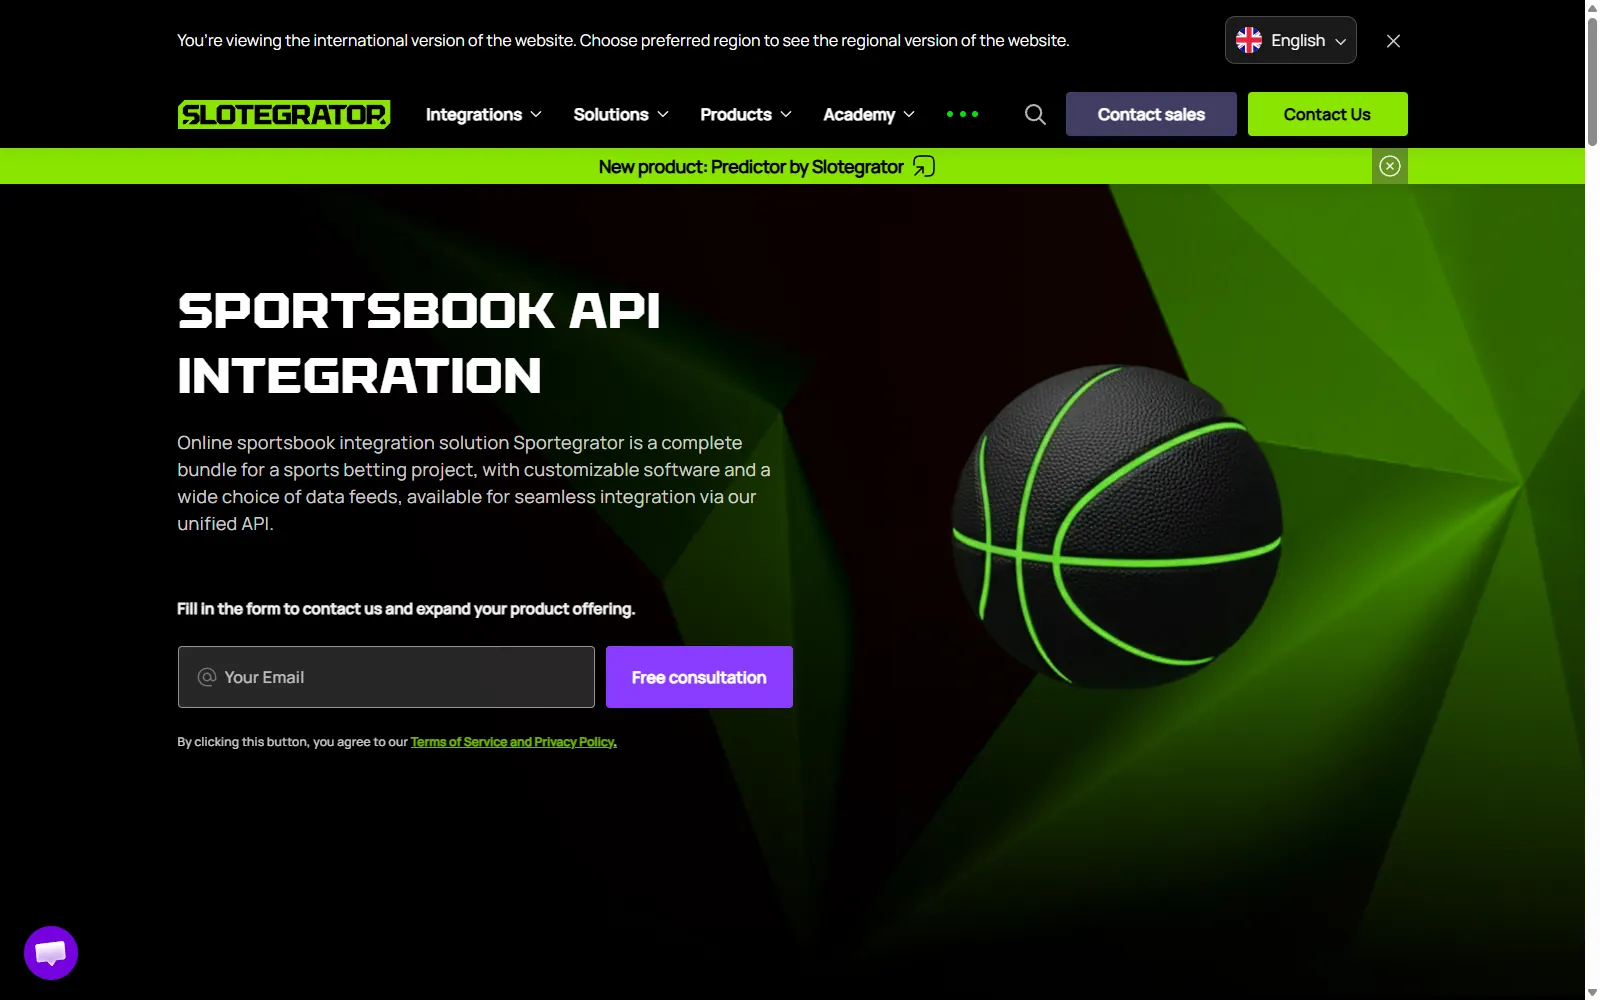Click the Free consultation button
The height and width of the screenshot is (1000, 1600).
pyautogui.click(x=699, y=677)
